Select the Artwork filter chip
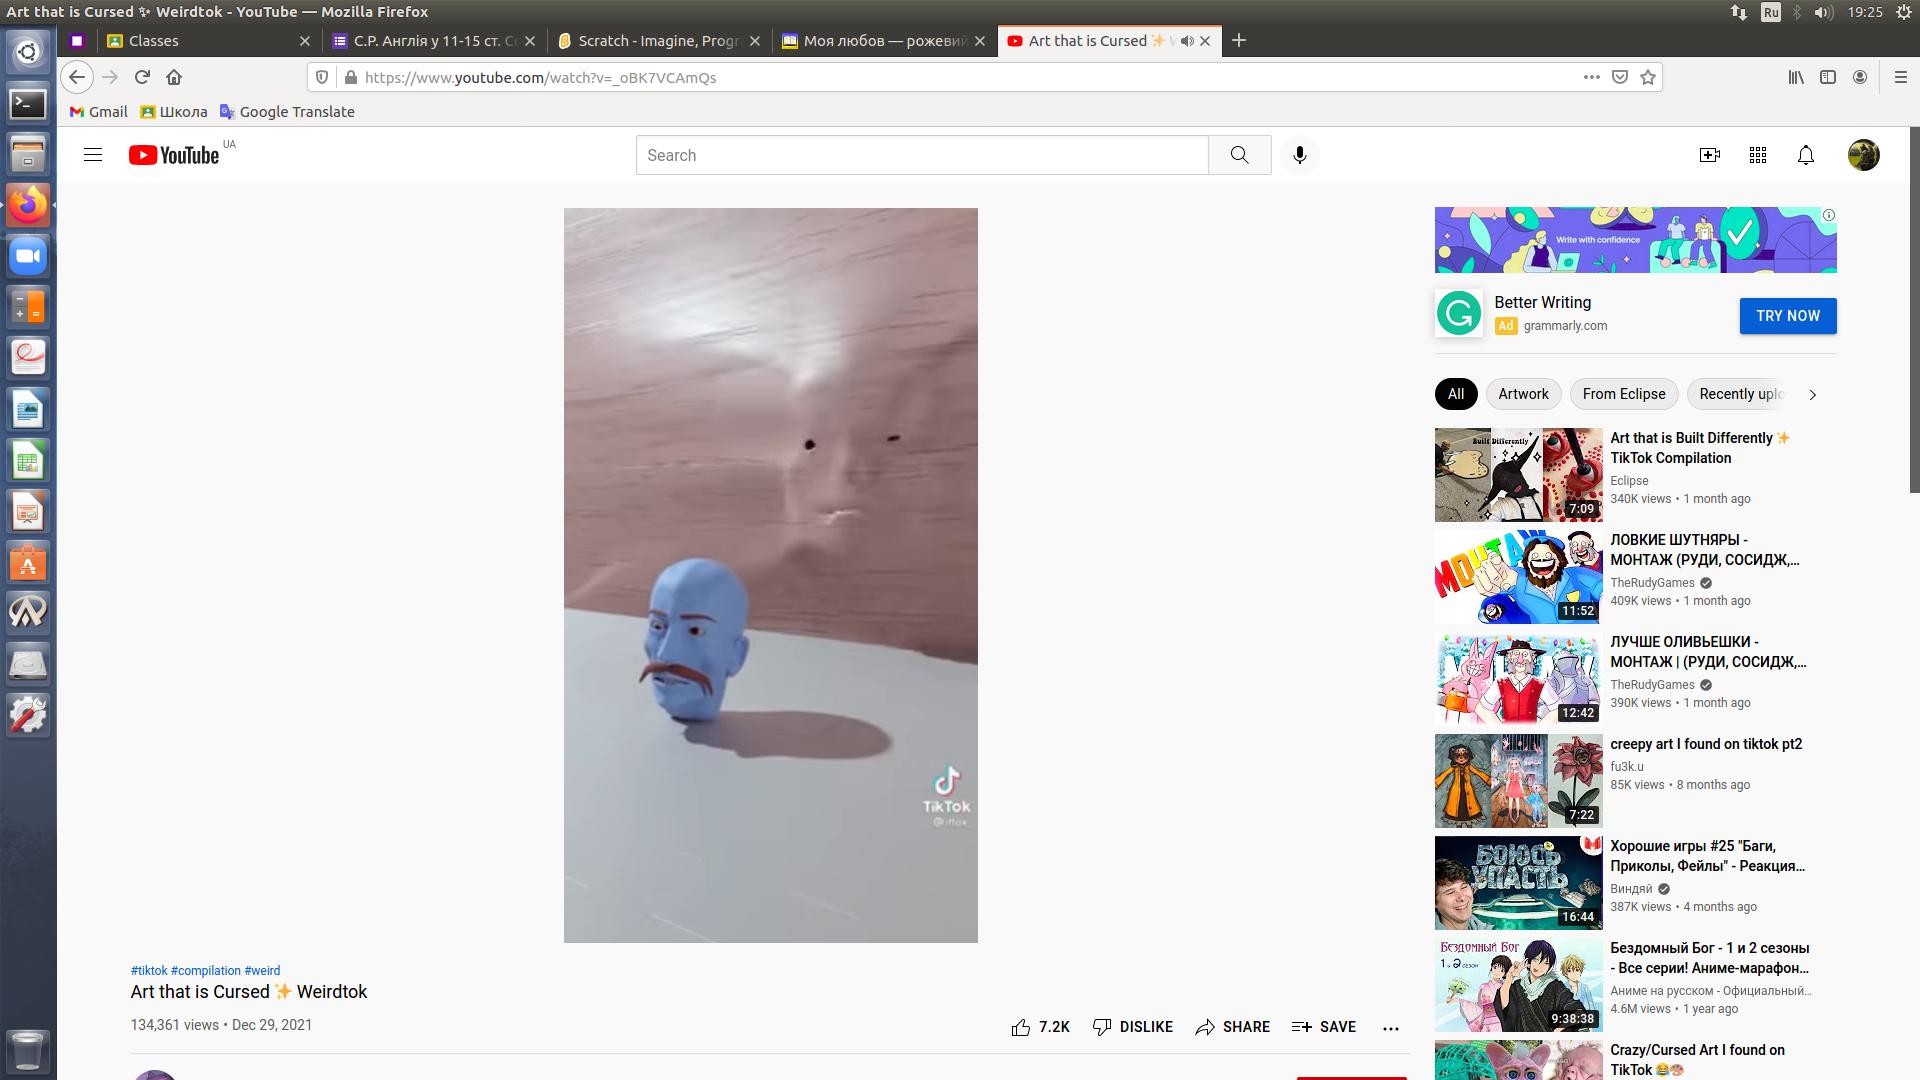 point(1523,394)
